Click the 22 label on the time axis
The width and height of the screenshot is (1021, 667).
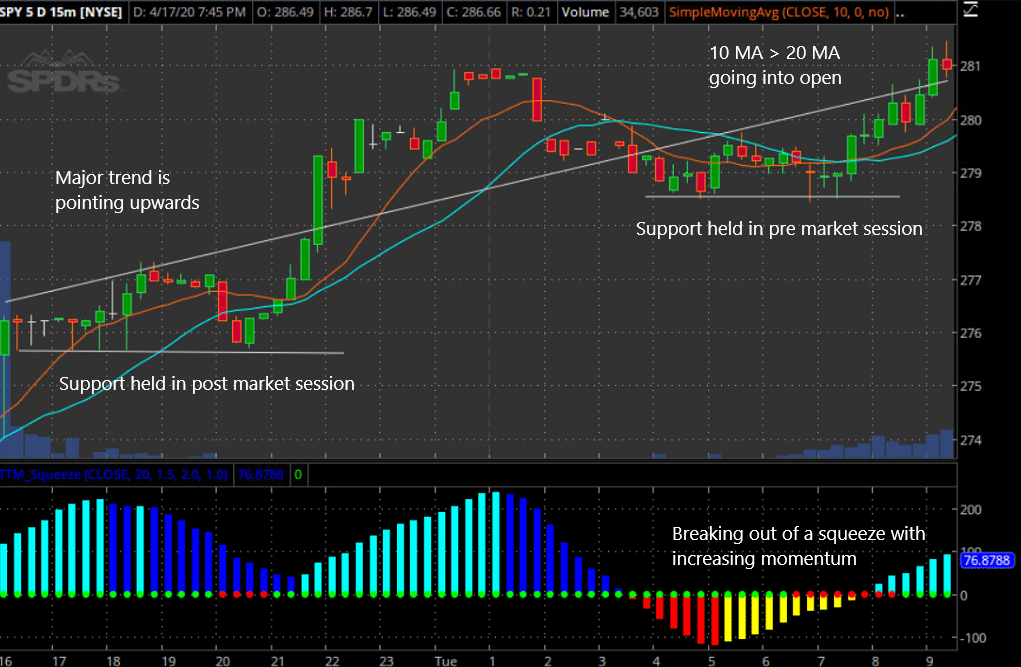[332, 660]
